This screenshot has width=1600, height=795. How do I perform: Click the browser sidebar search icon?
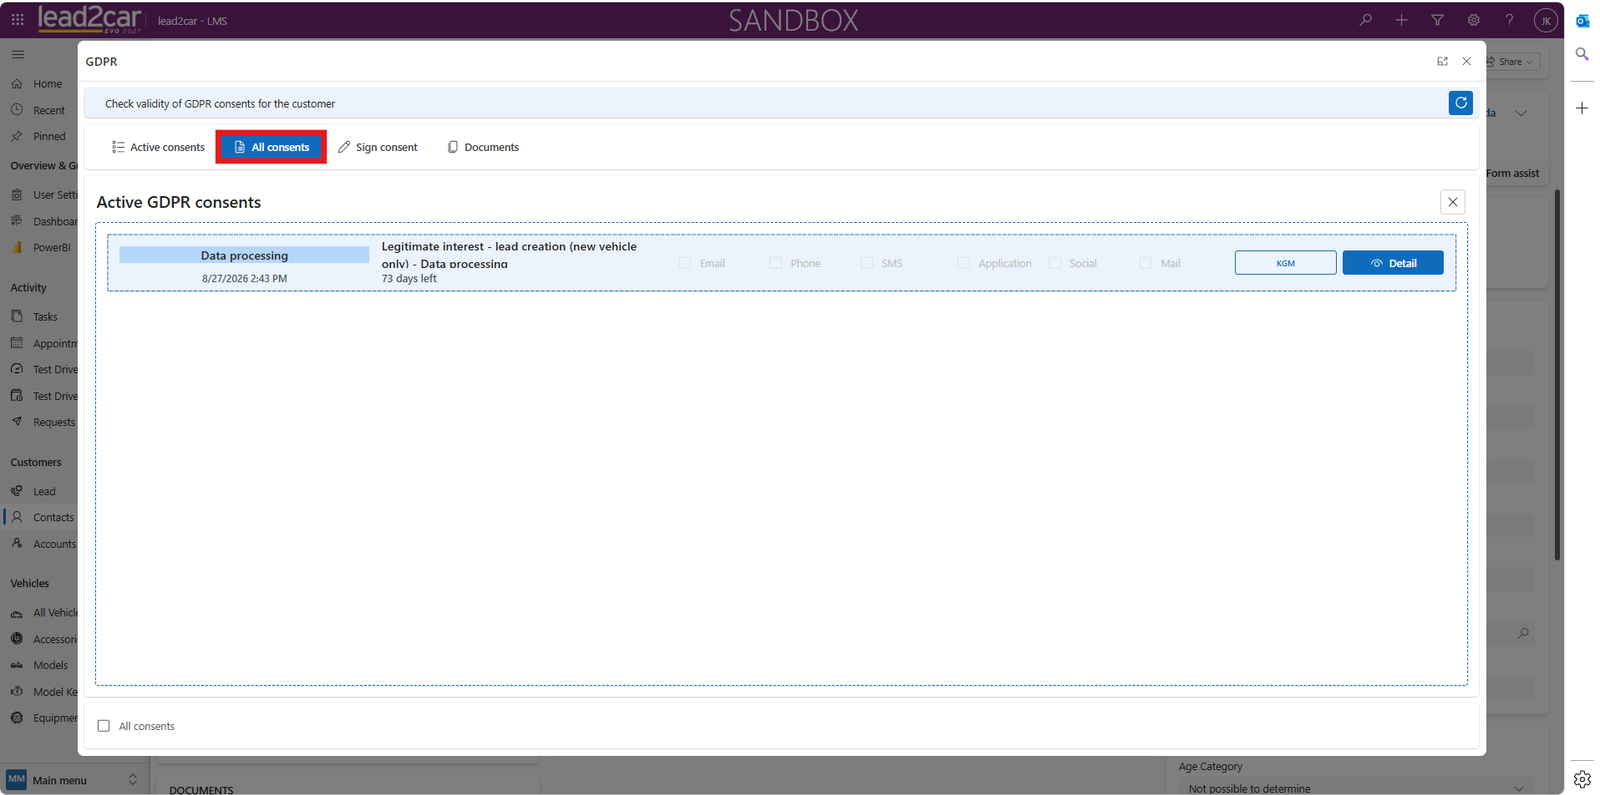click(1582, 54)
